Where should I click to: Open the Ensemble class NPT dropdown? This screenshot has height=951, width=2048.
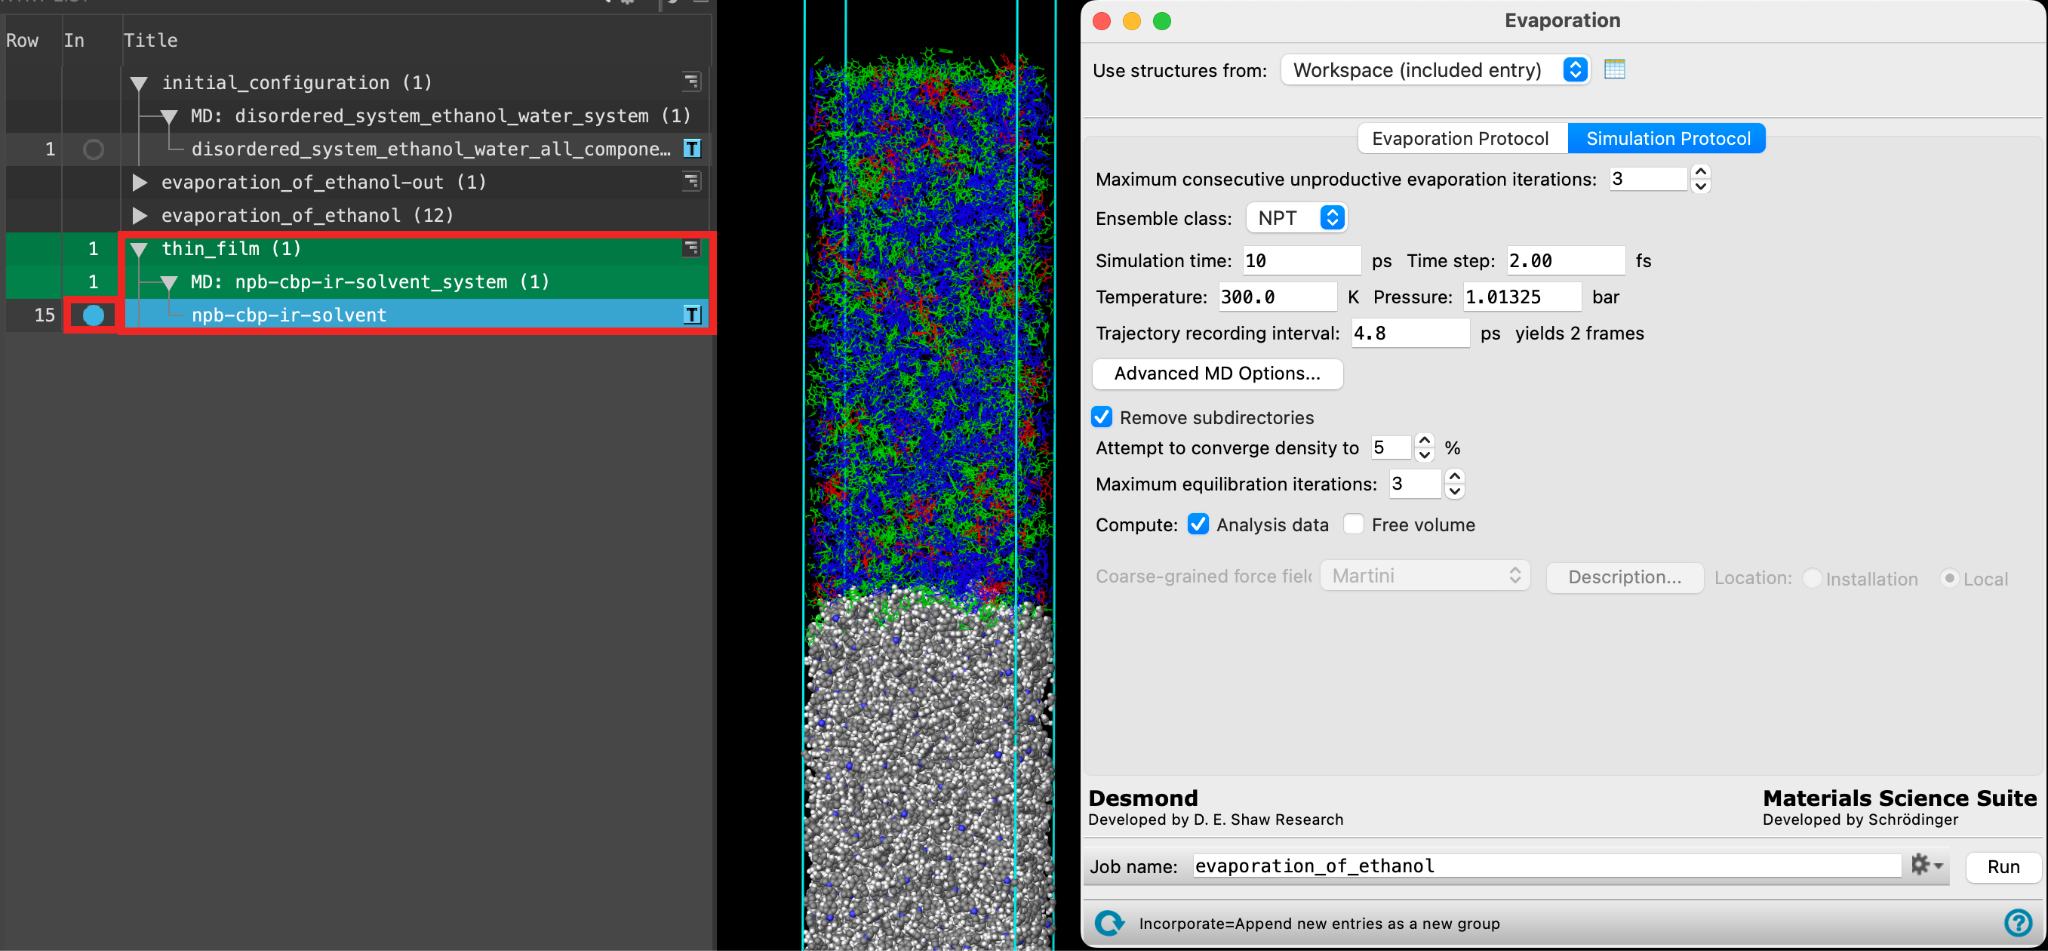click(x=1296, y=218)
